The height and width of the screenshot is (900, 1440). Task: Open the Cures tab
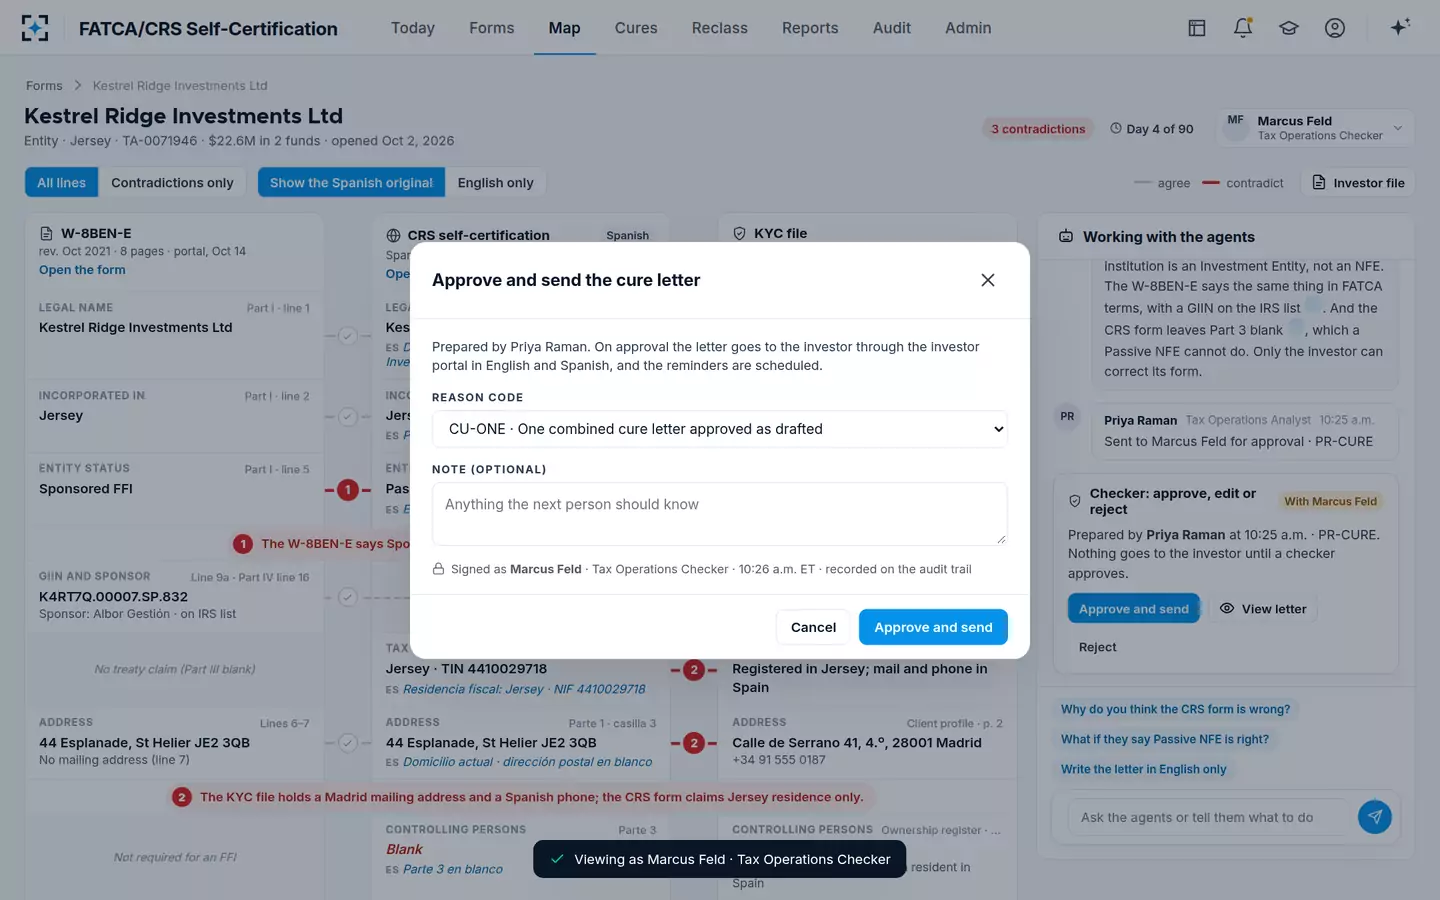(x=636, y=28)
